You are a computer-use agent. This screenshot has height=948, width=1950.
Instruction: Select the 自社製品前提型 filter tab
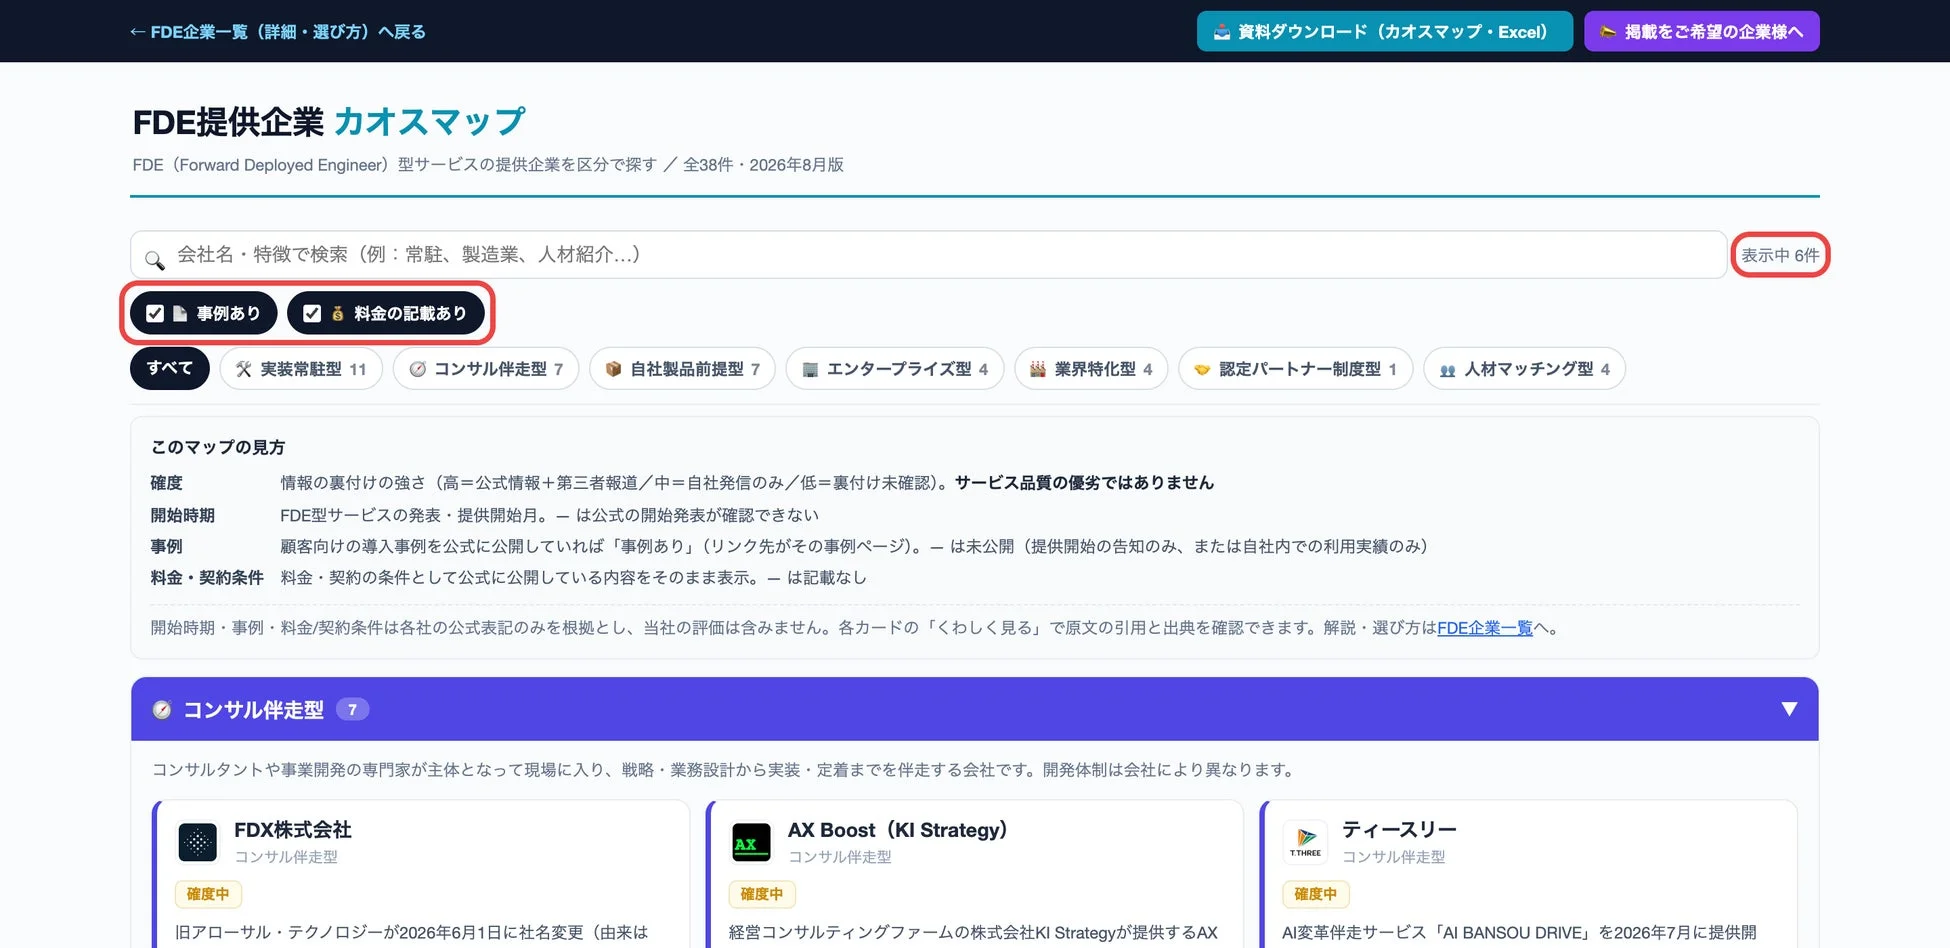[682, 369]
